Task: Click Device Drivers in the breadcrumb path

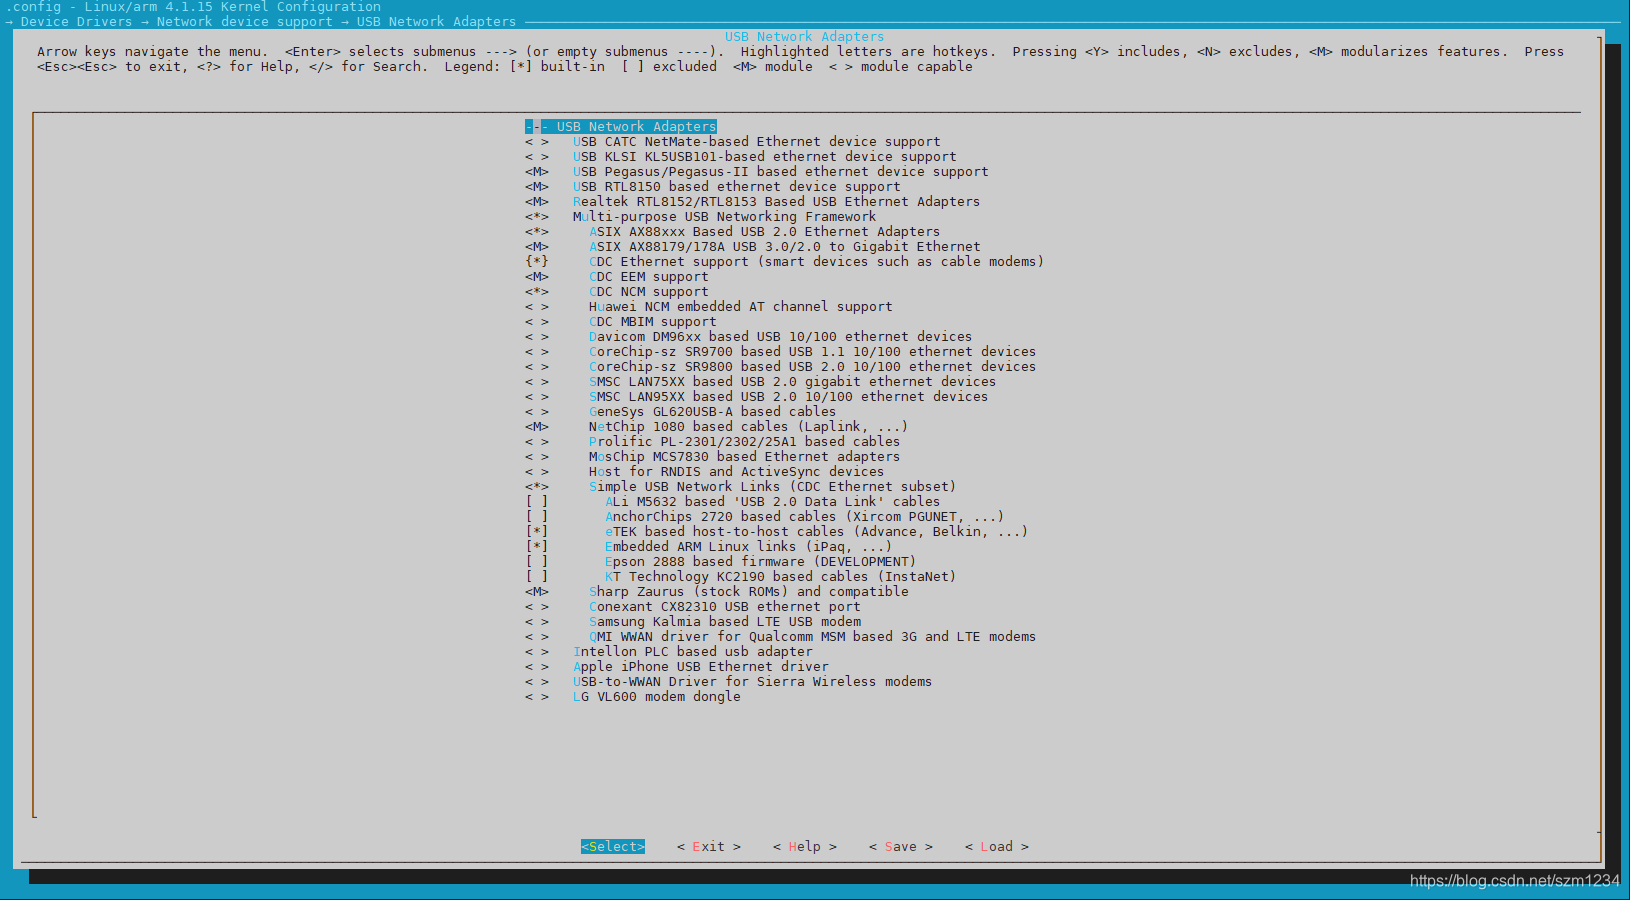Action: [x=77, y=22]
